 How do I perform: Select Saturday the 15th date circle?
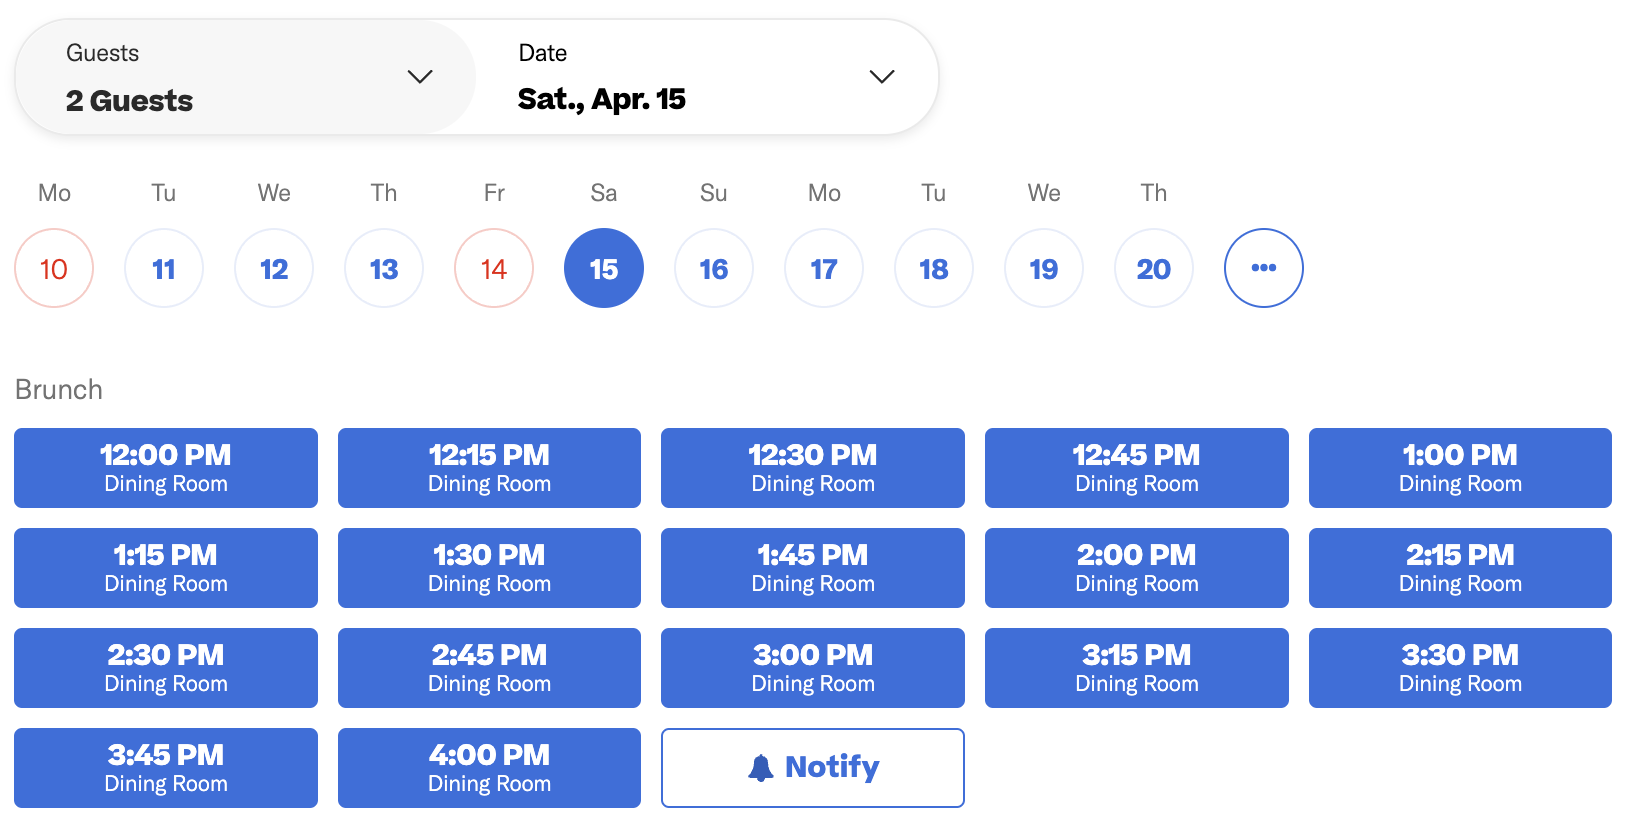pos(604,268)
